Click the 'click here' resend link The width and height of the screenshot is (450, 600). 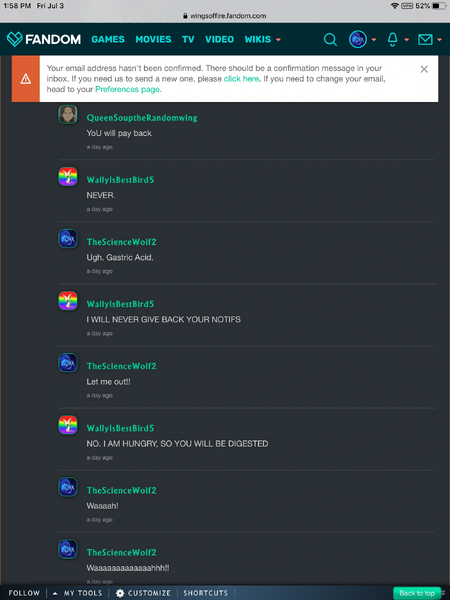[241, 79]
